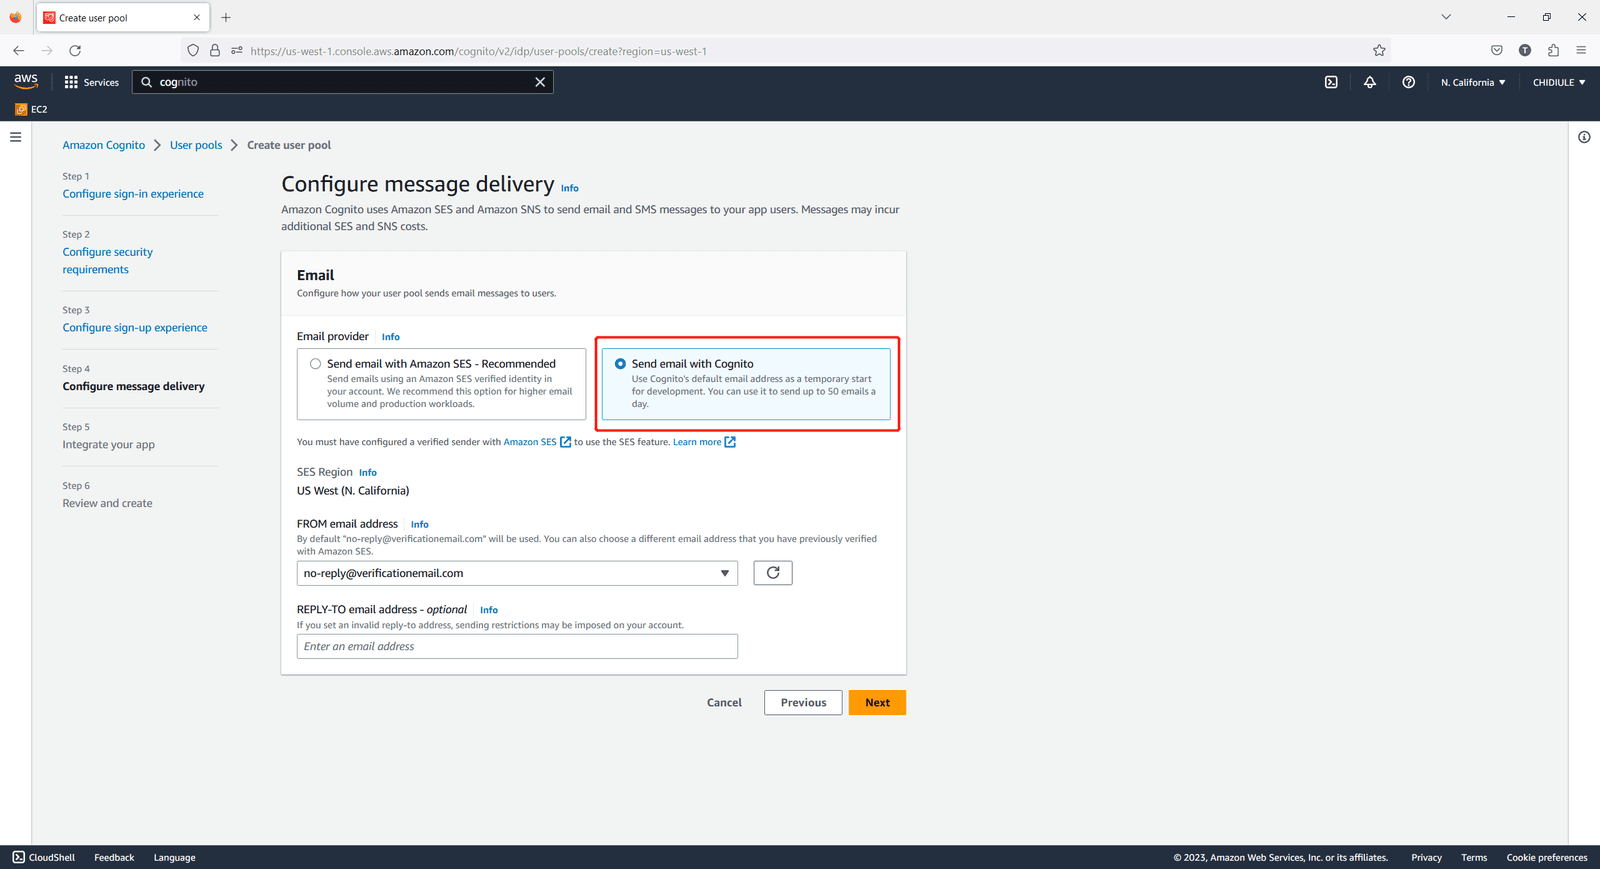Expand the hamburger side navigation

click(16, 137)
